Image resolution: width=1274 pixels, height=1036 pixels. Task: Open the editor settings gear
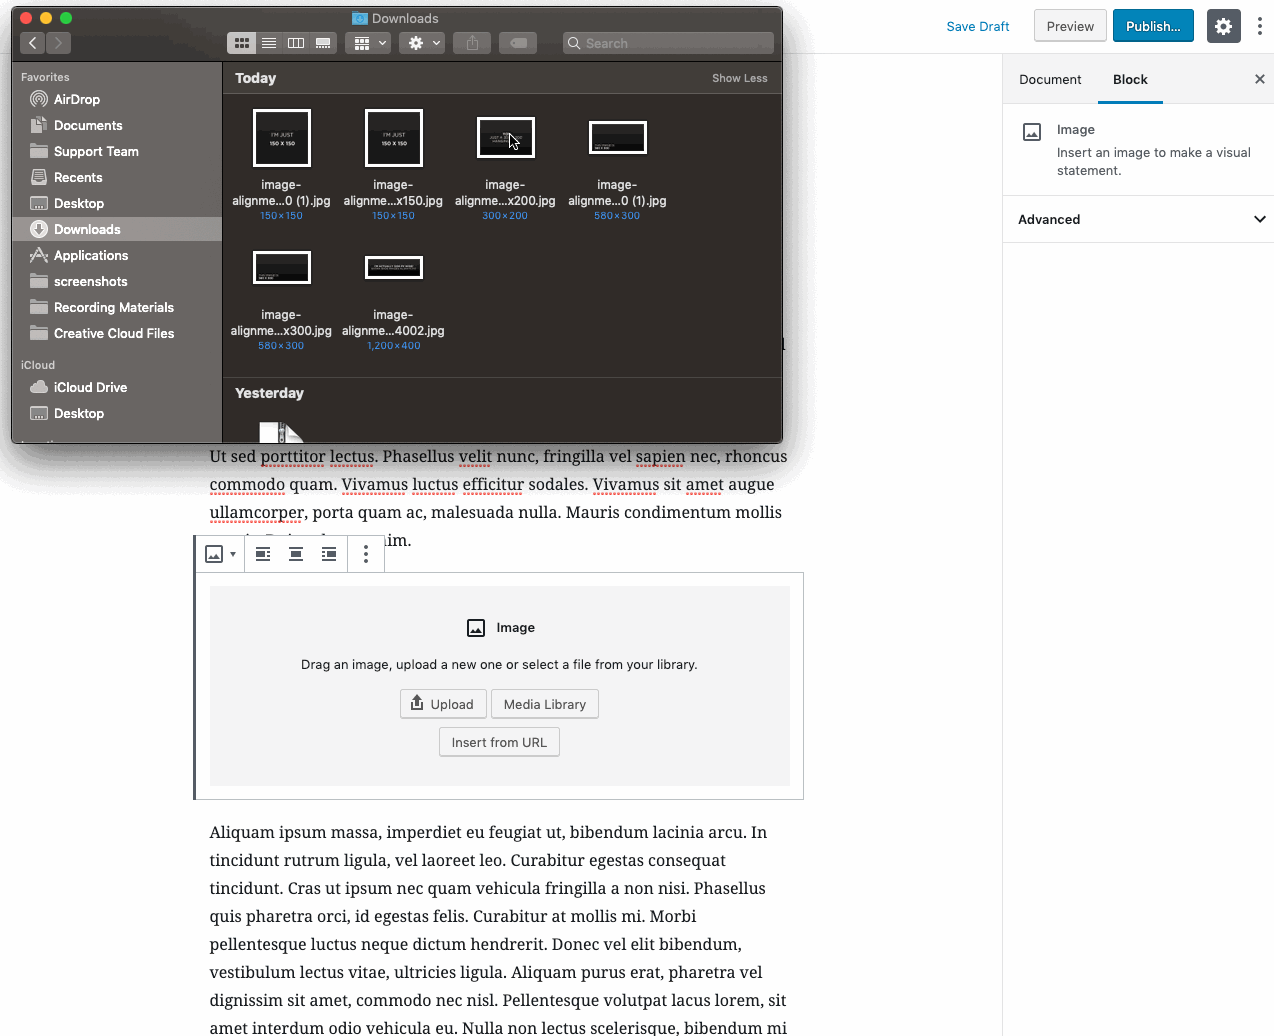click(x=1223, y=26)
